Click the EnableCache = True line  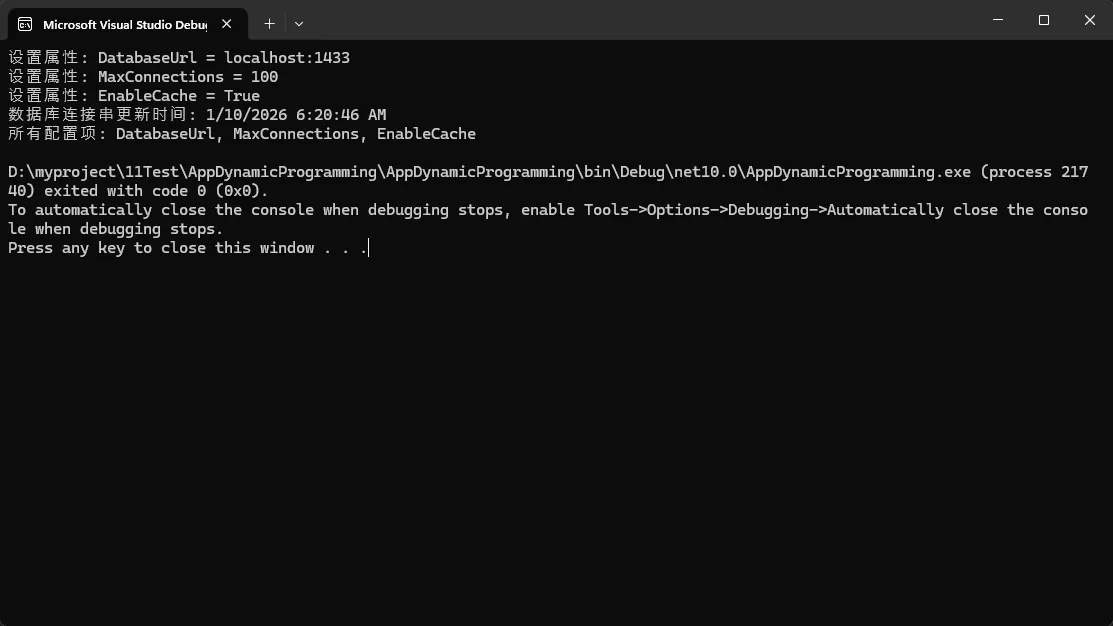pos(178,96)
